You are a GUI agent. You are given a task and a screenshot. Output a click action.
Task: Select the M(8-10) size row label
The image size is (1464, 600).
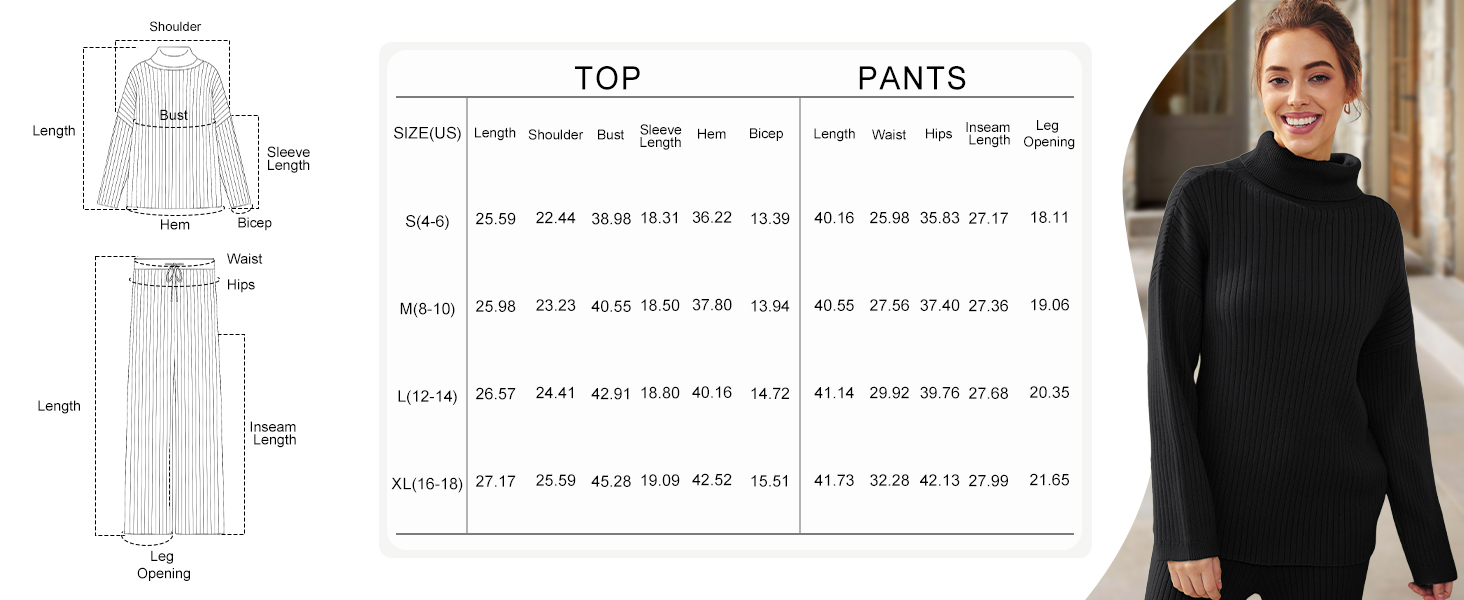coord(427,309)
